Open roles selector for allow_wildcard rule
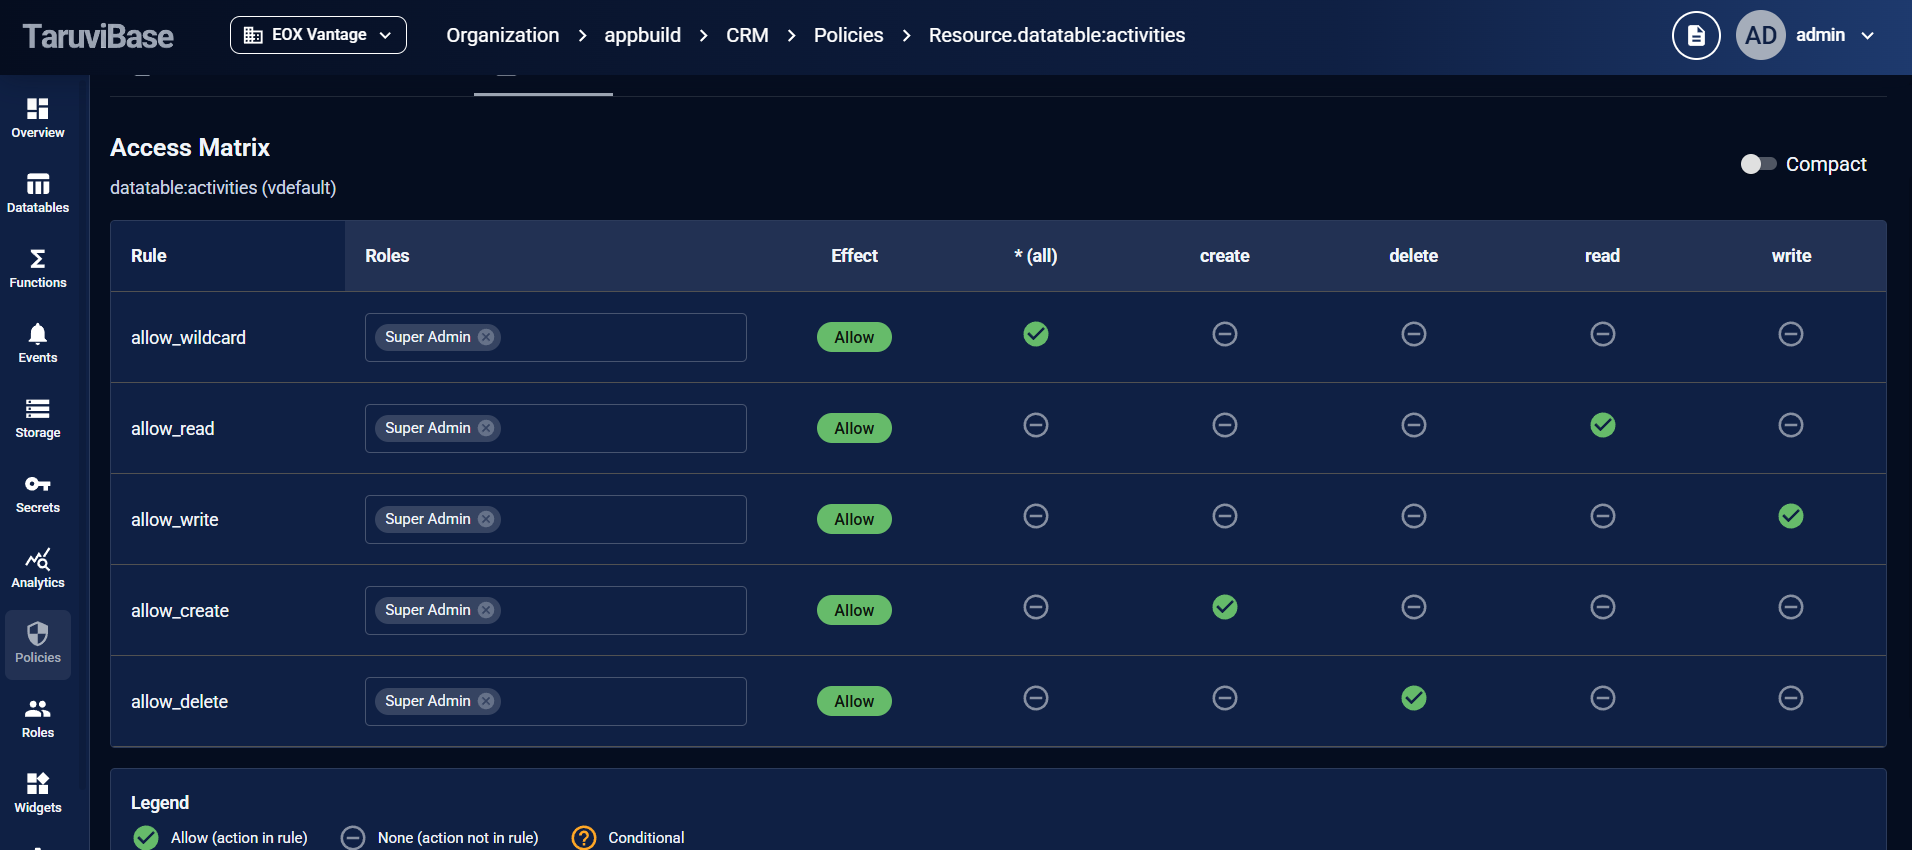This screenshot has height=850, width=1912. [556, 337]
